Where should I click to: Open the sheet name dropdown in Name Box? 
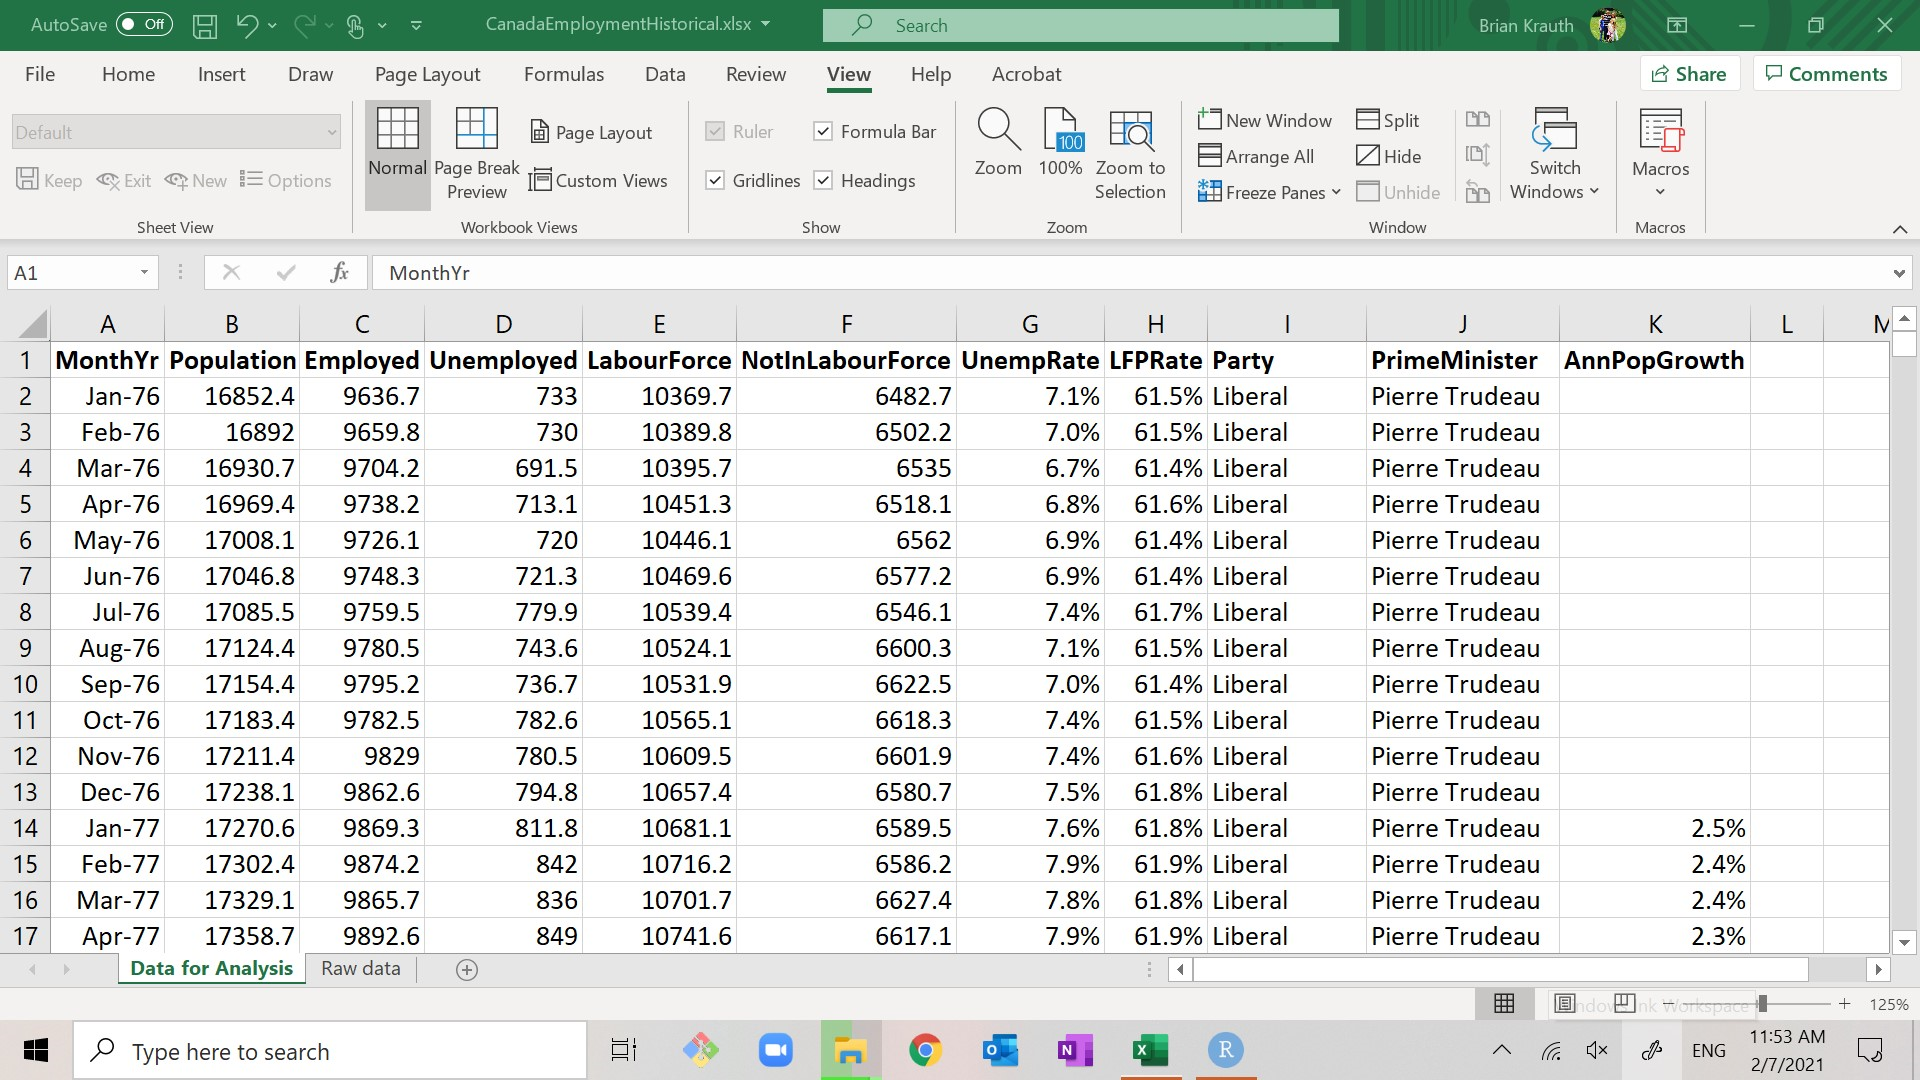click(x=144, y=273)
